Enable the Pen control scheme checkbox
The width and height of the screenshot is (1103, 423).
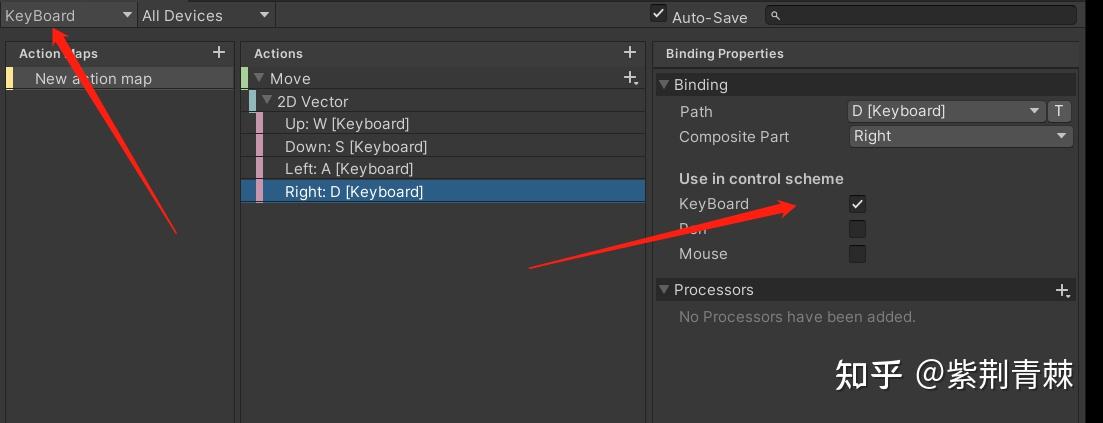pyautogui.click(x=857, y=229)
